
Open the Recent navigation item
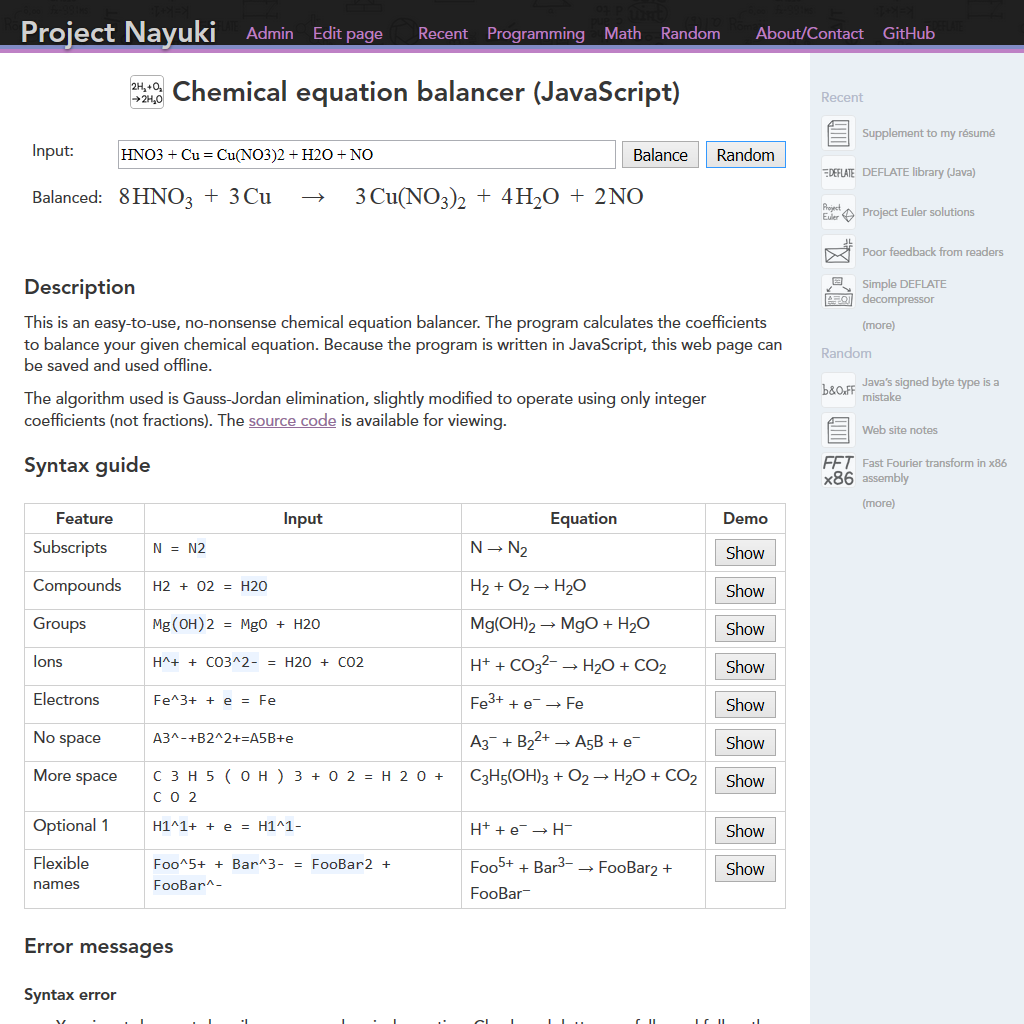(443, 33)
